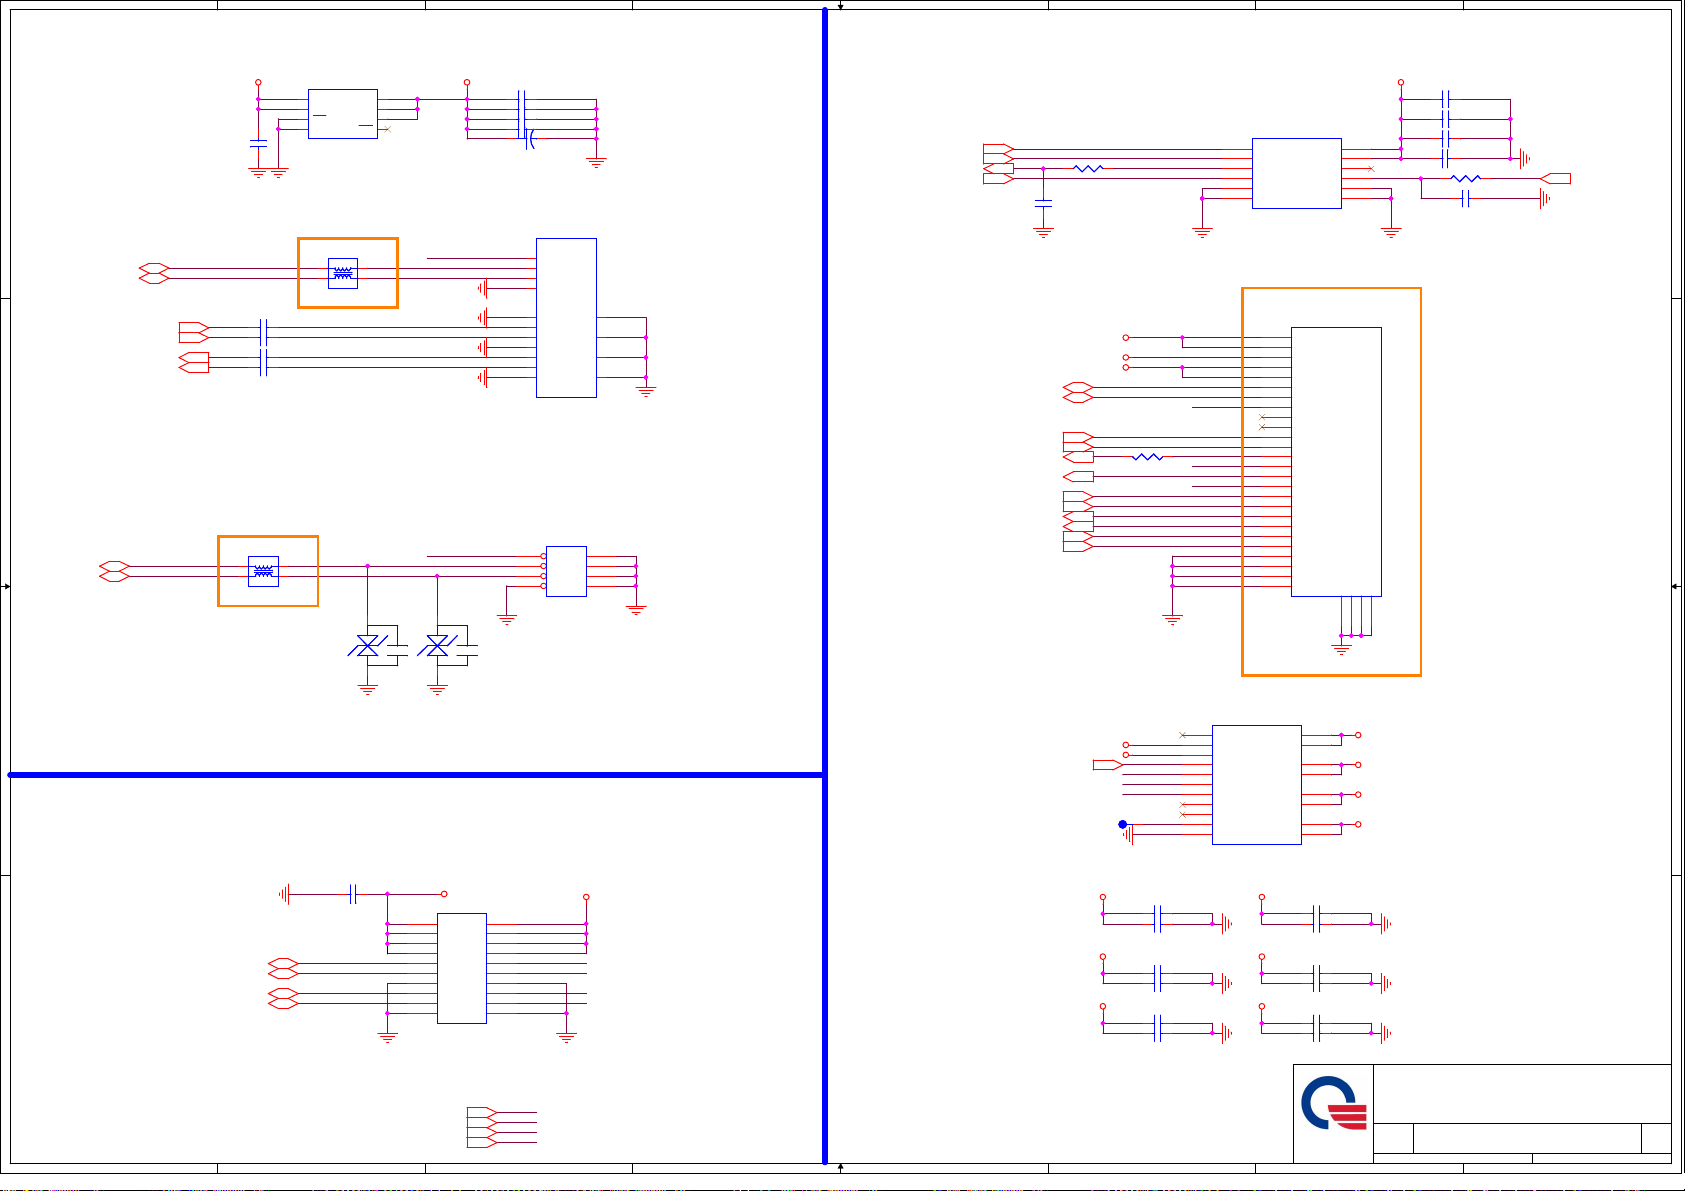Select the input port left of bottom-right IC
Image resolution: width=1685 pixels, height=1191 pixels.
[x=1106, y=765]
